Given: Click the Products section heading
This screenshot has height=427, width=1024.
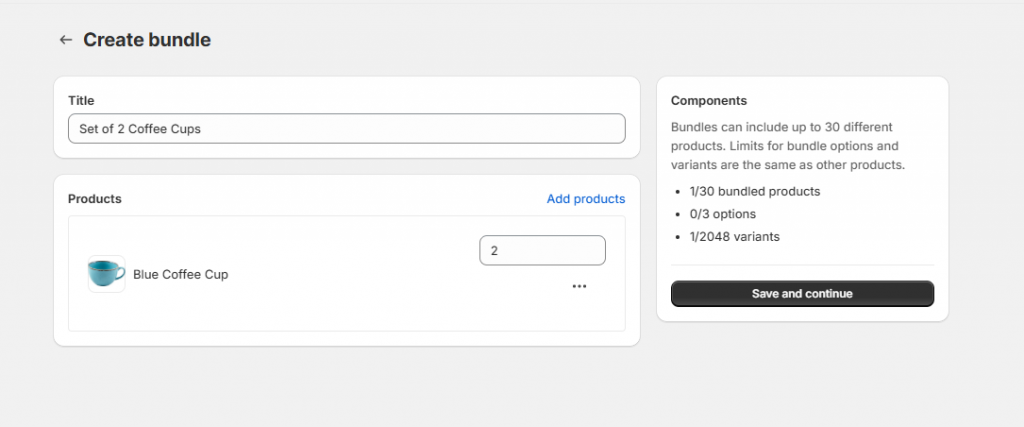Looking at the screenshot, I should (x=94, y=199).
